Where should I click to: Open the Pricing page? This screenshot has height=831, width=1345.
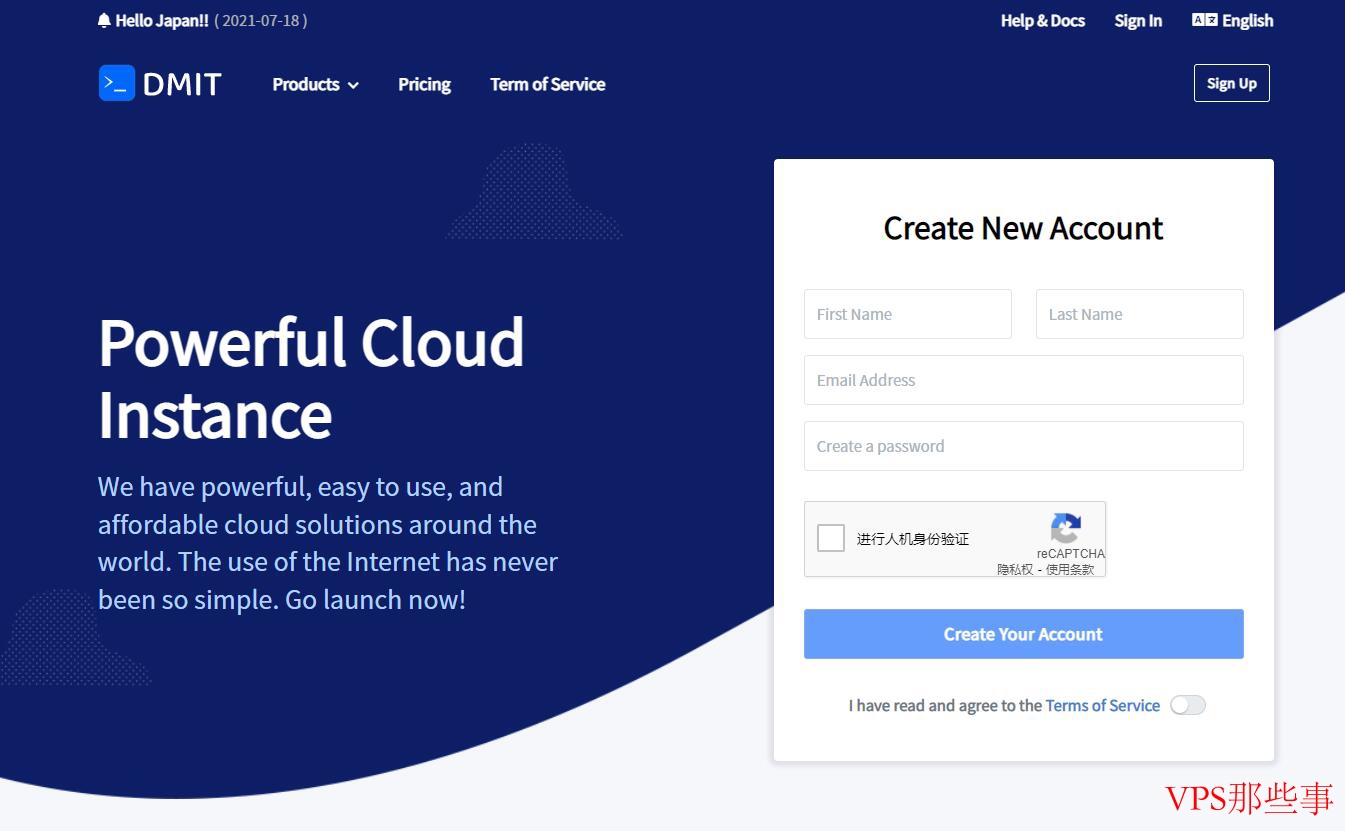point(424,84)
